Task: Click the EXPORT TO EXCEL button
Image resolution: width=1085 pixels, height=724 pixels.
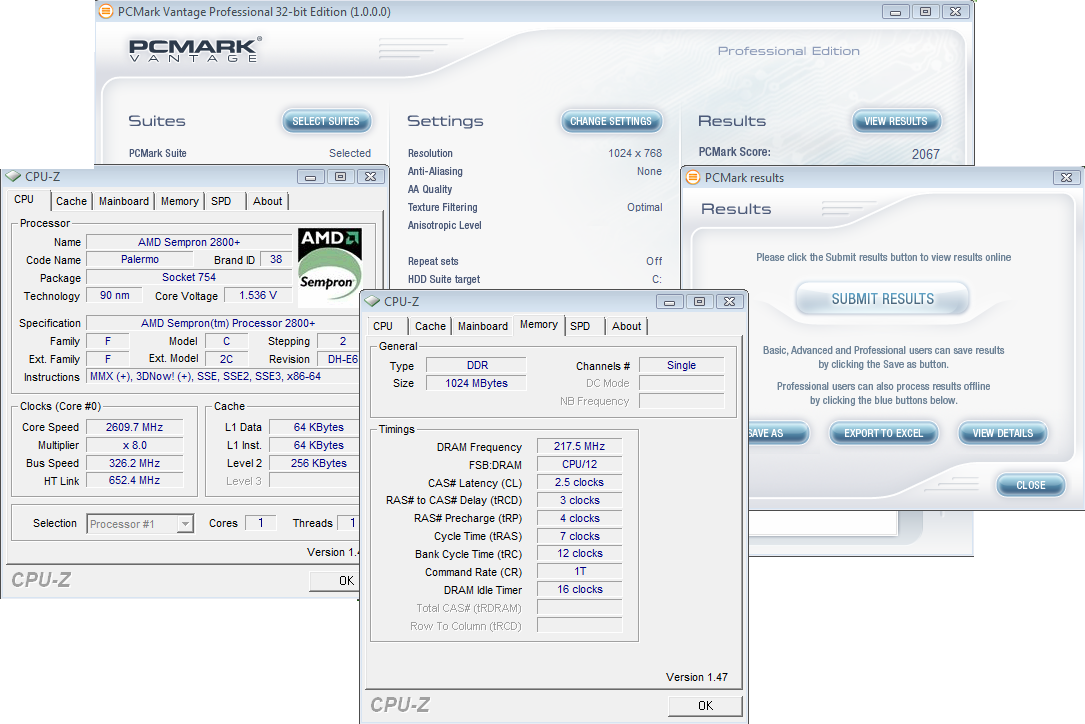Action: tap(884, 433)
